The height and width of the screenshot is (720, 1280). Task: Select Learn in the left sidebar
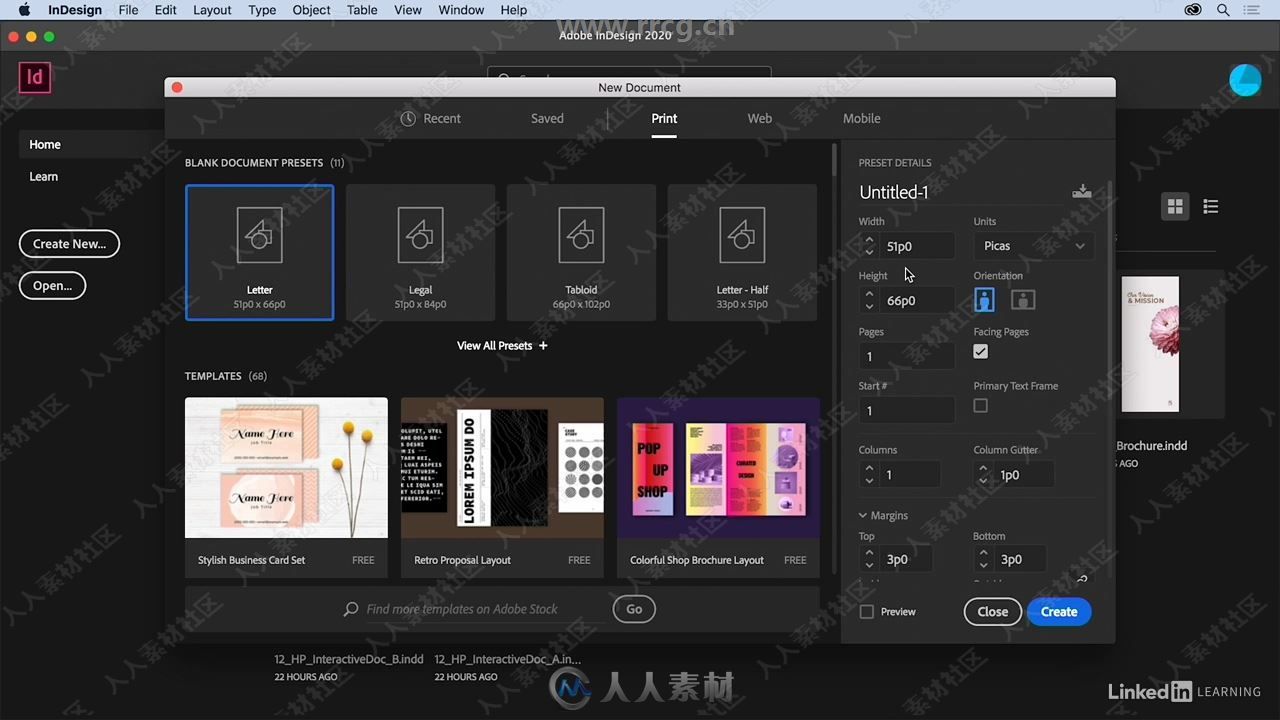44,177
